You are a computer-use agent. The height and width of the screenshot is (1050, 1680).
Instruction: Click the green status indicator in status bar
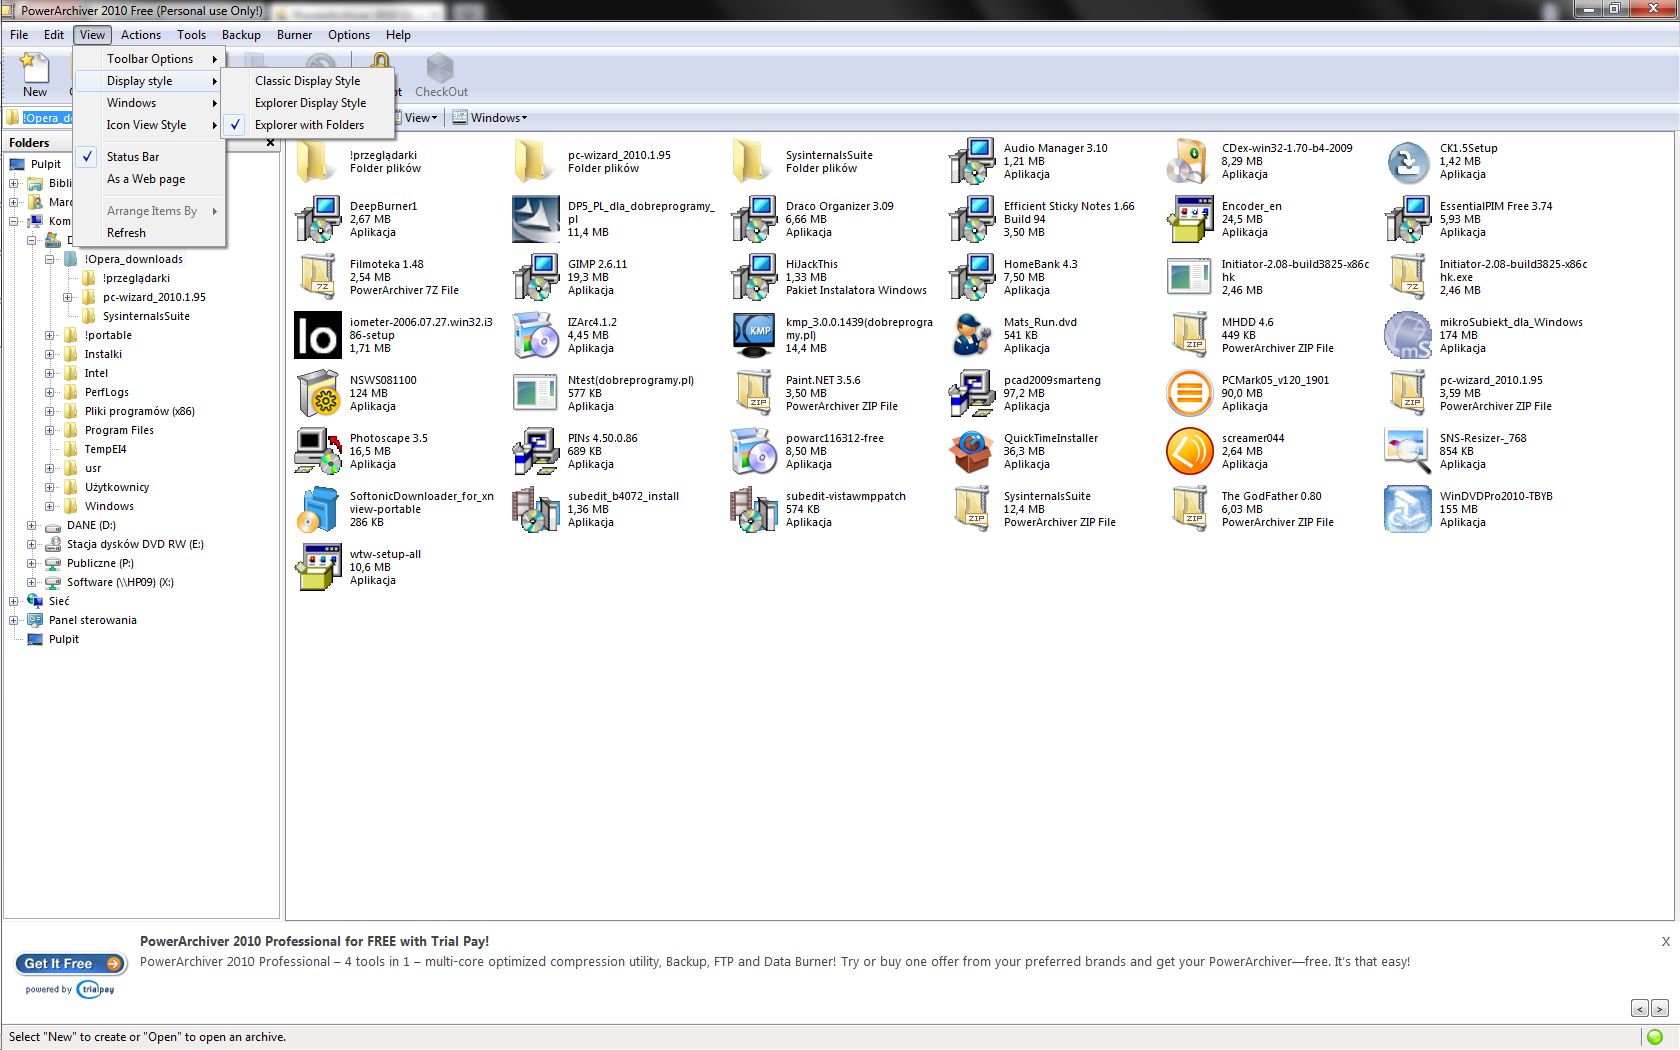coord(1655,1037)
